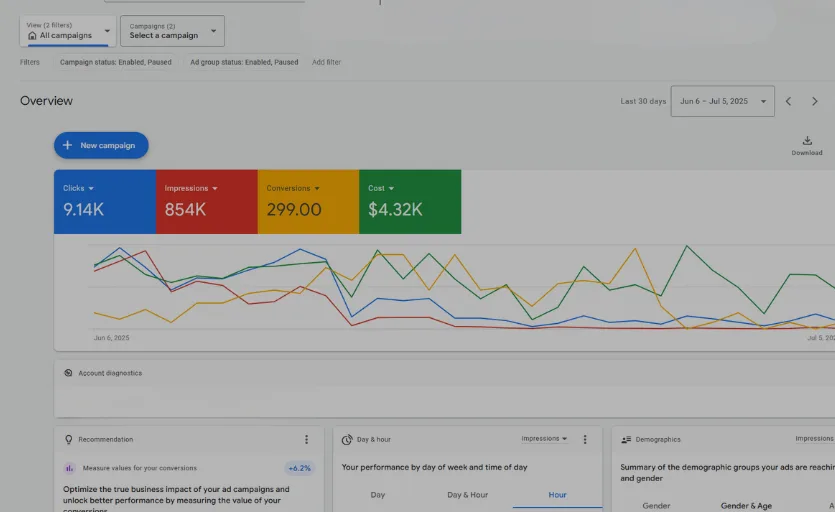Open the Demographics Impressions dropdown

[x=815, y=438]
